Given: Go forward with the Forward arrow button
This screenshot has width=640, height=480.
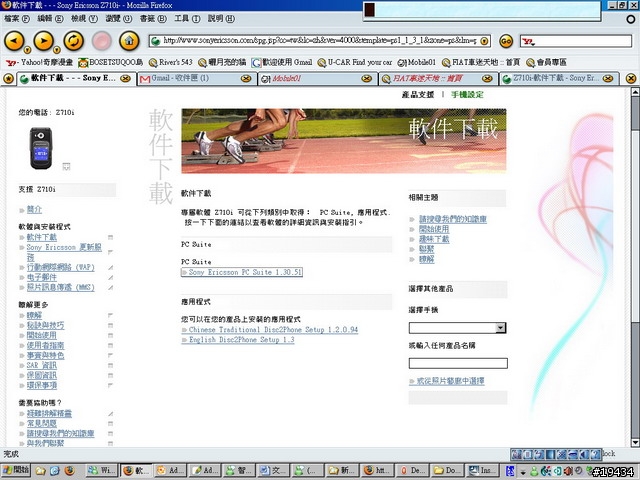Looking at the screenshot, I should click(x=43, y=40).
